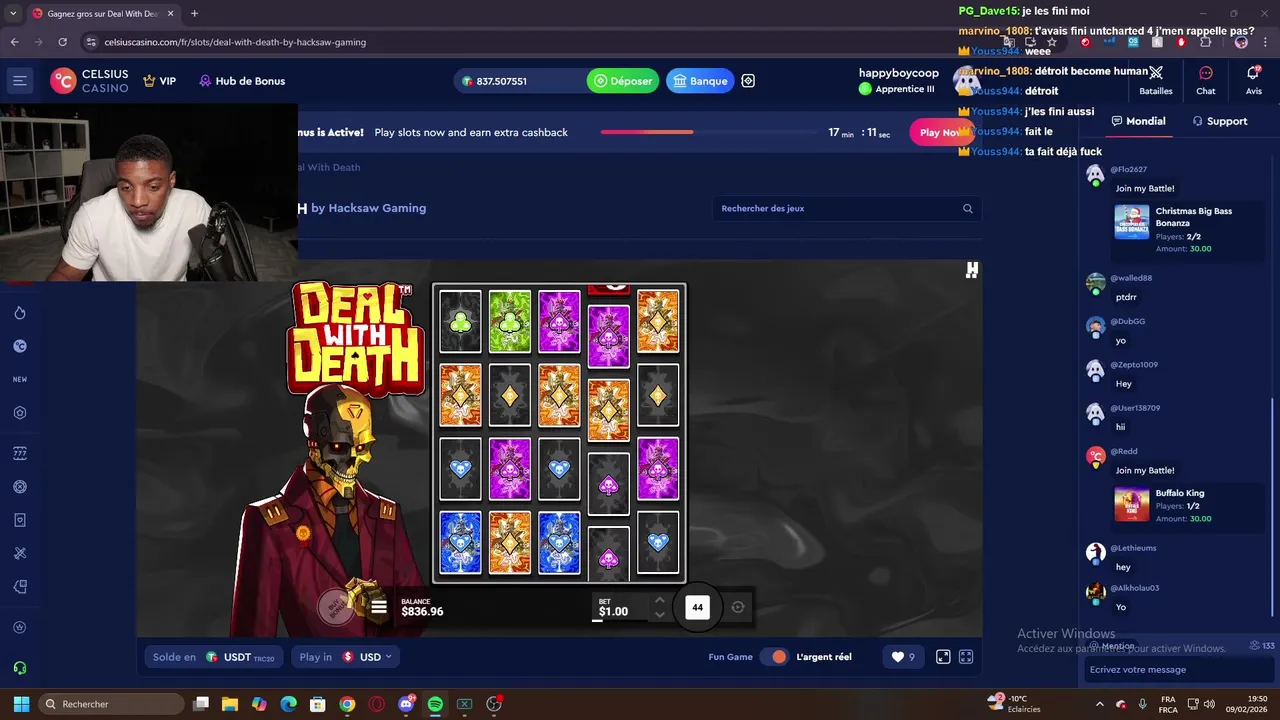Open the game's hamburger menu
This screenshot has height=720, width=1280.
click(379, 606)
